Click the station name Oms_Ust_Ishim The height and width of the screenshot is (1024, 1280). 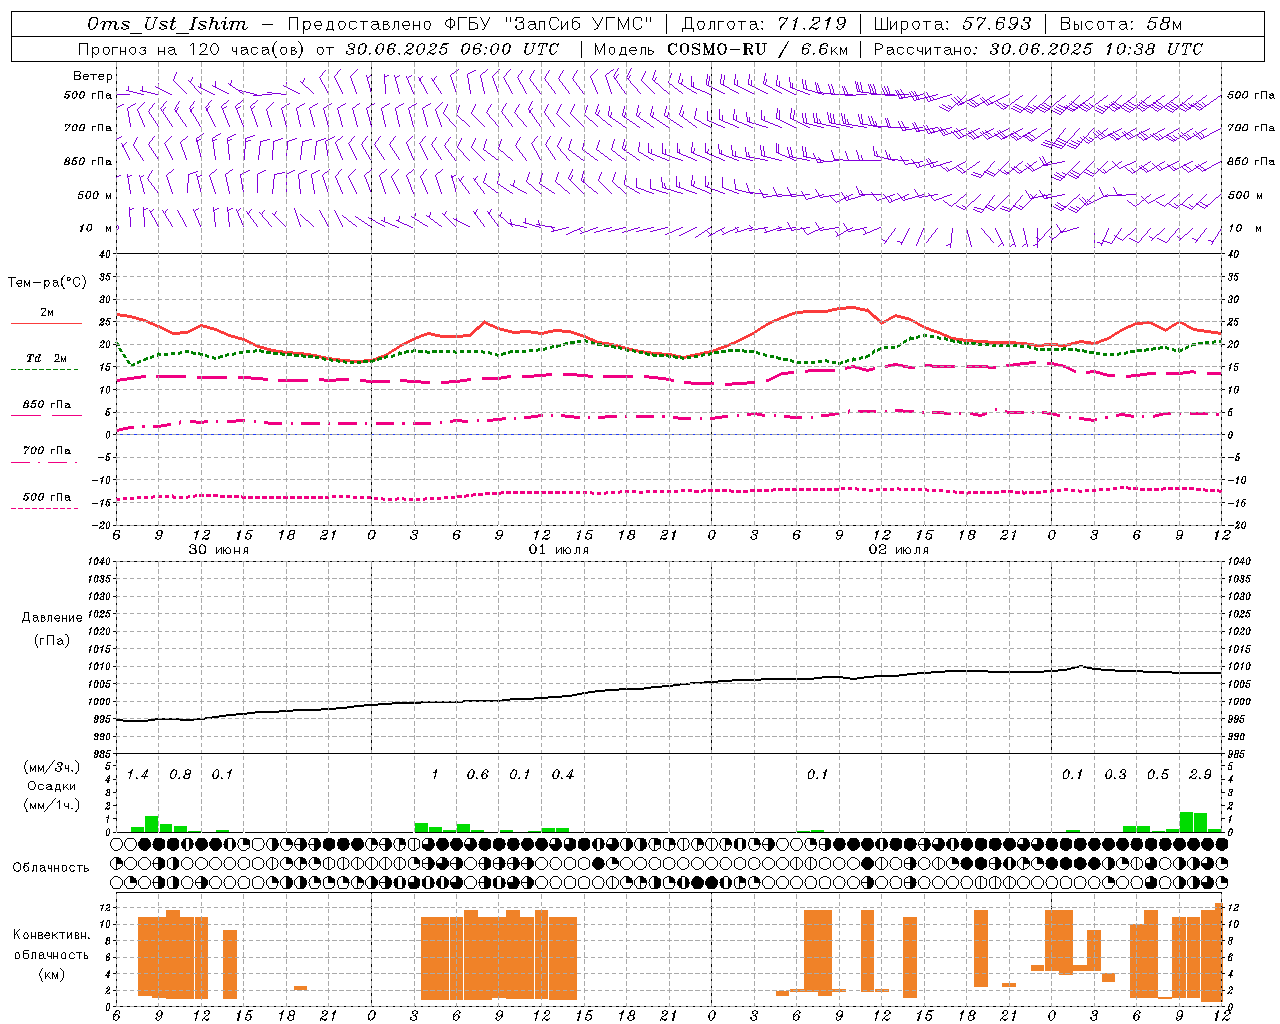tap(167, 24)
